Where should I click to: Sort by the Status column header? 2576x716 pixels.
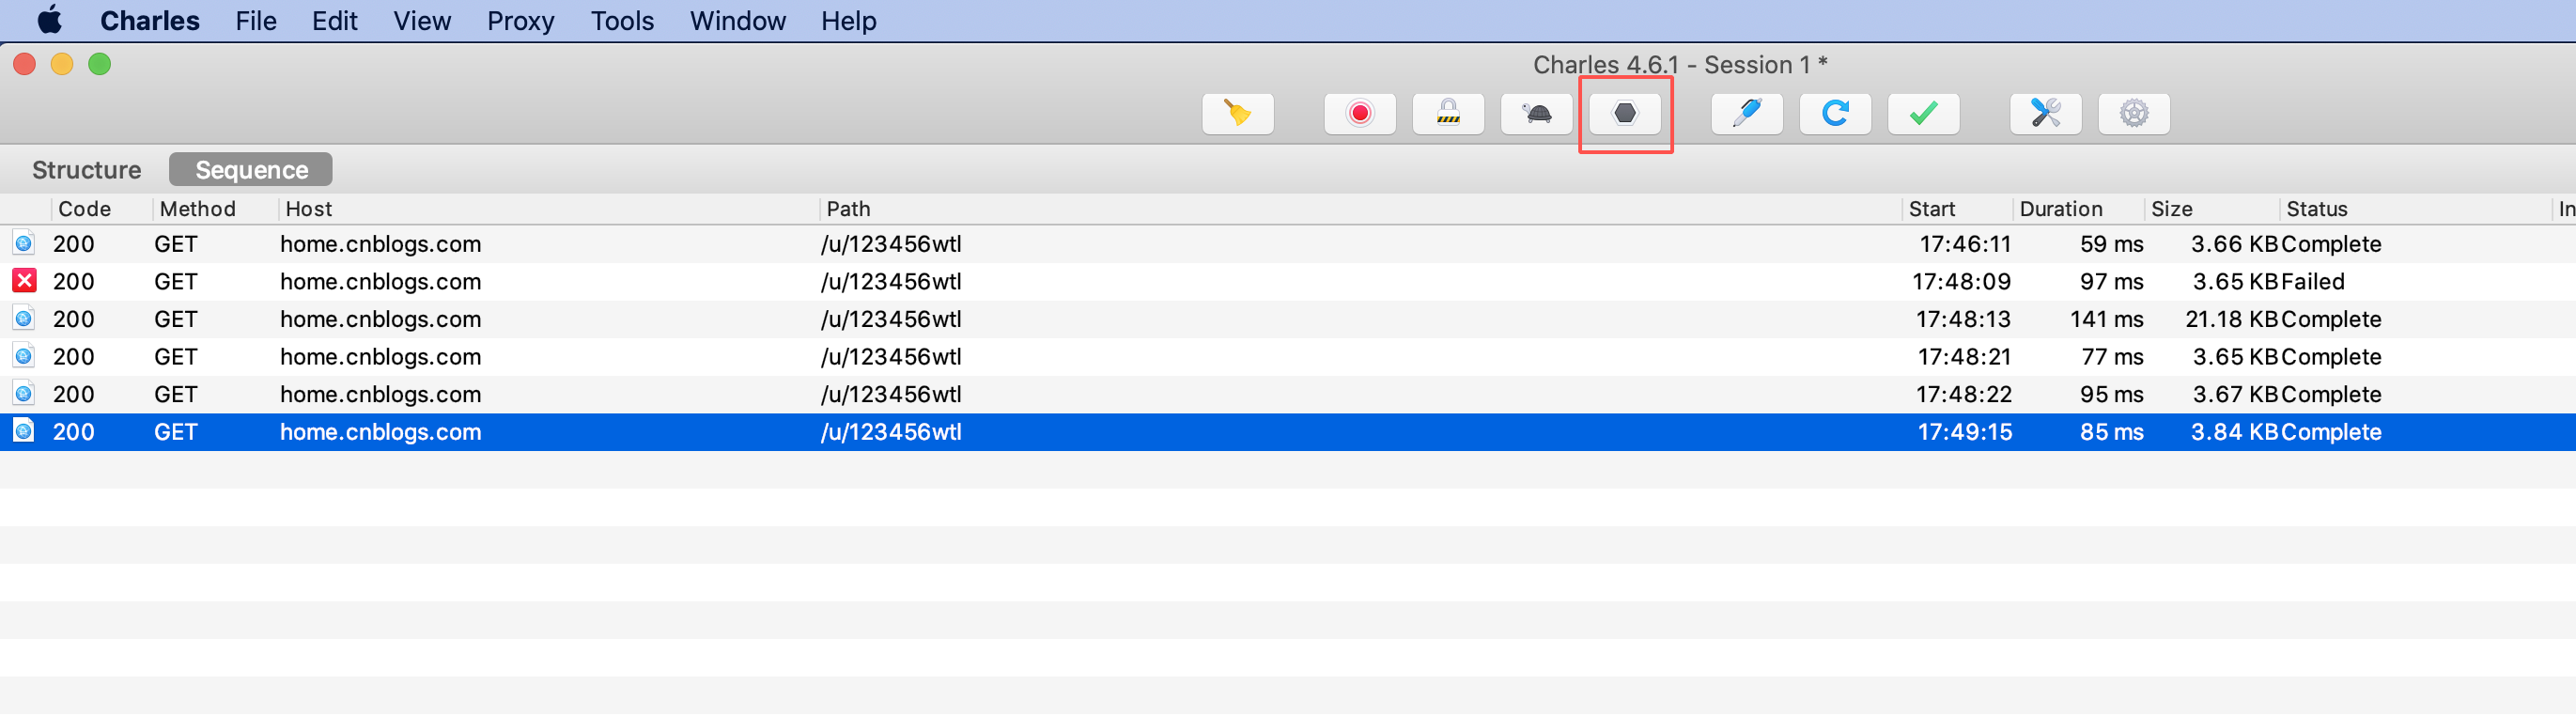coord(2415,209)
